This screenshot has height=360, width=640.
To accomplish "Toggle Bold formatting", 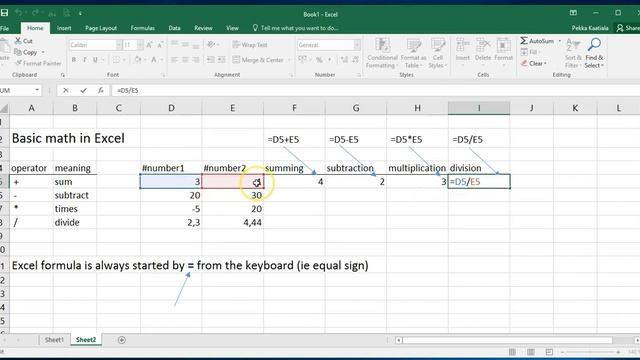I will click(x=74, y=60).
